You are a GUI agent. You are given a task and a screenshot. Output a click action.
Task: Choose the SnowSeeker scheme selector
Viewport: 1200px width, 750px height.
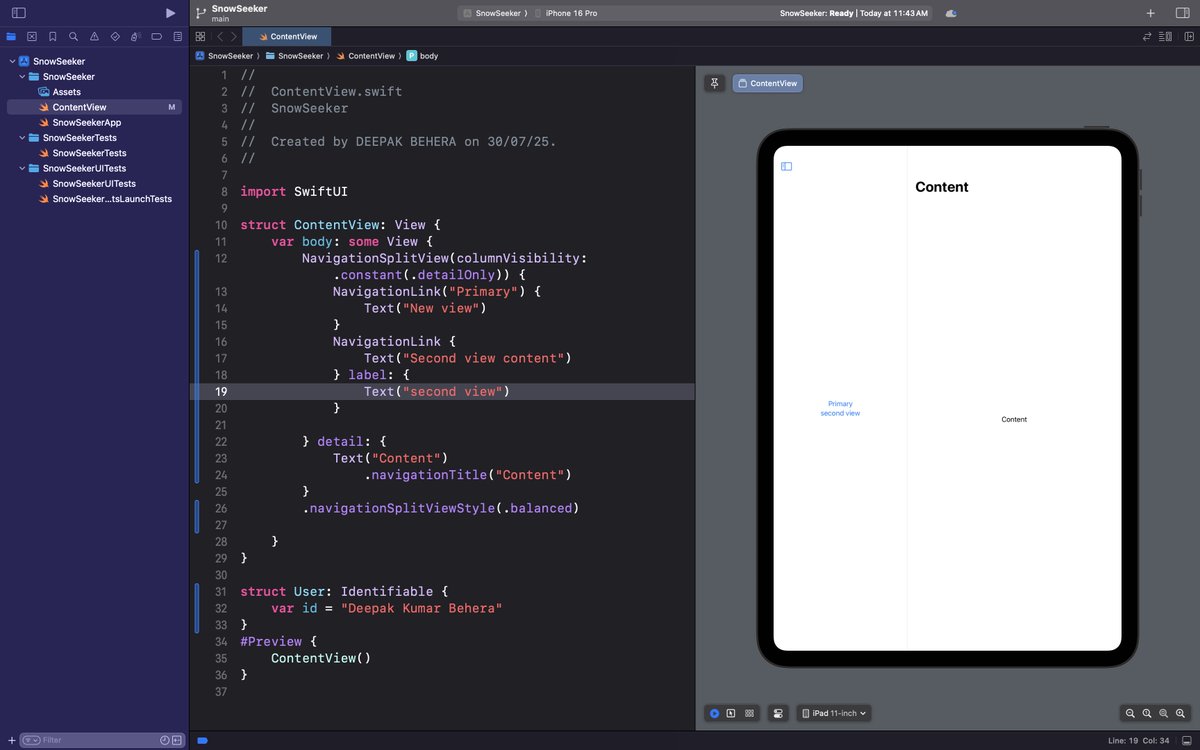pyautogui.click(x=495, y=13)
